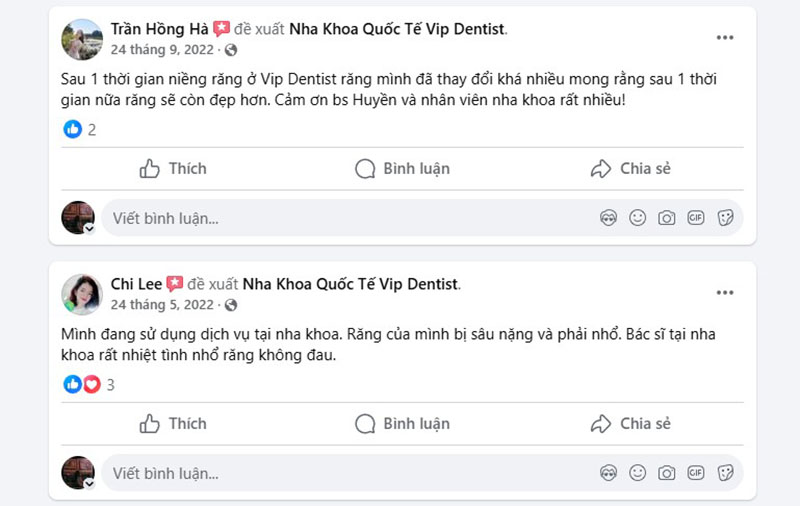800x506 pixels.
Task: Open Chi Lee's profile picture
Action: point(81,294)
